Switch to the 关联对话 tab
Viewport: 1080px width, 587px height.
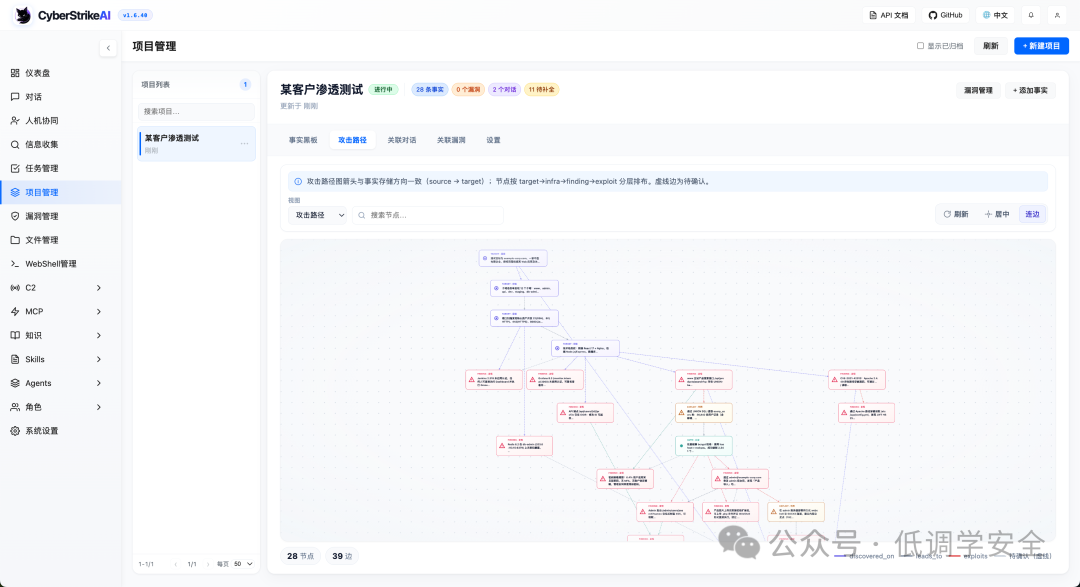[402, 140]
